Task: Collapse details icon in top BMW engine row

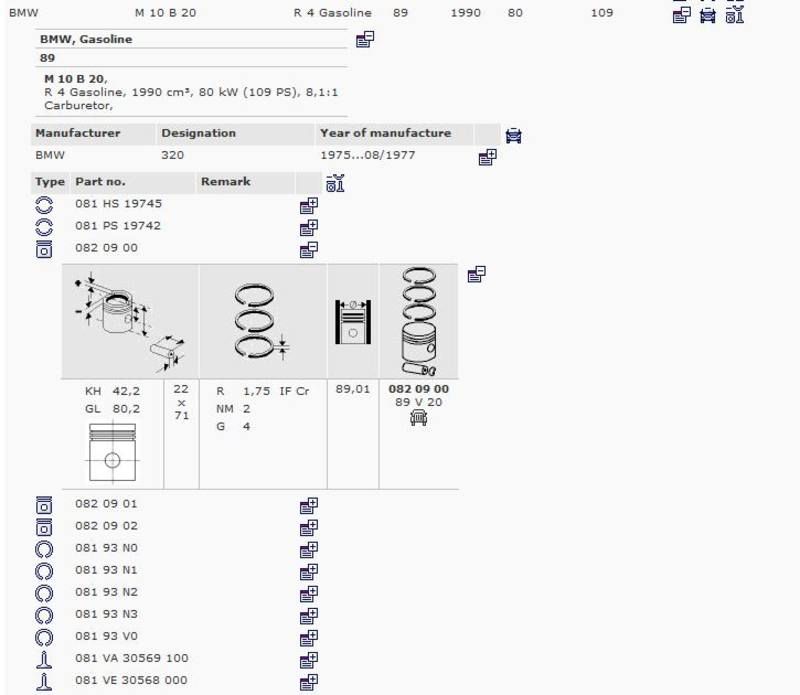Action: point(682,15)
